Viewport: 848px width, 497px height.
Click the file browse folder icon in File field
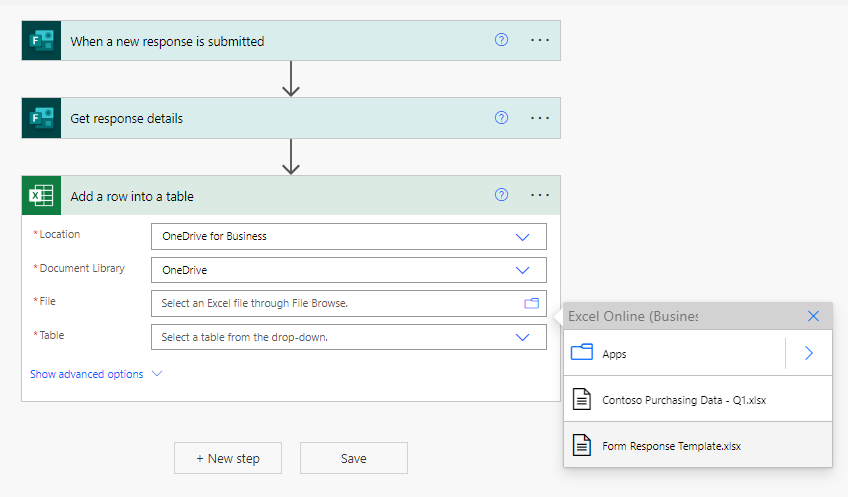coord(531,303)
